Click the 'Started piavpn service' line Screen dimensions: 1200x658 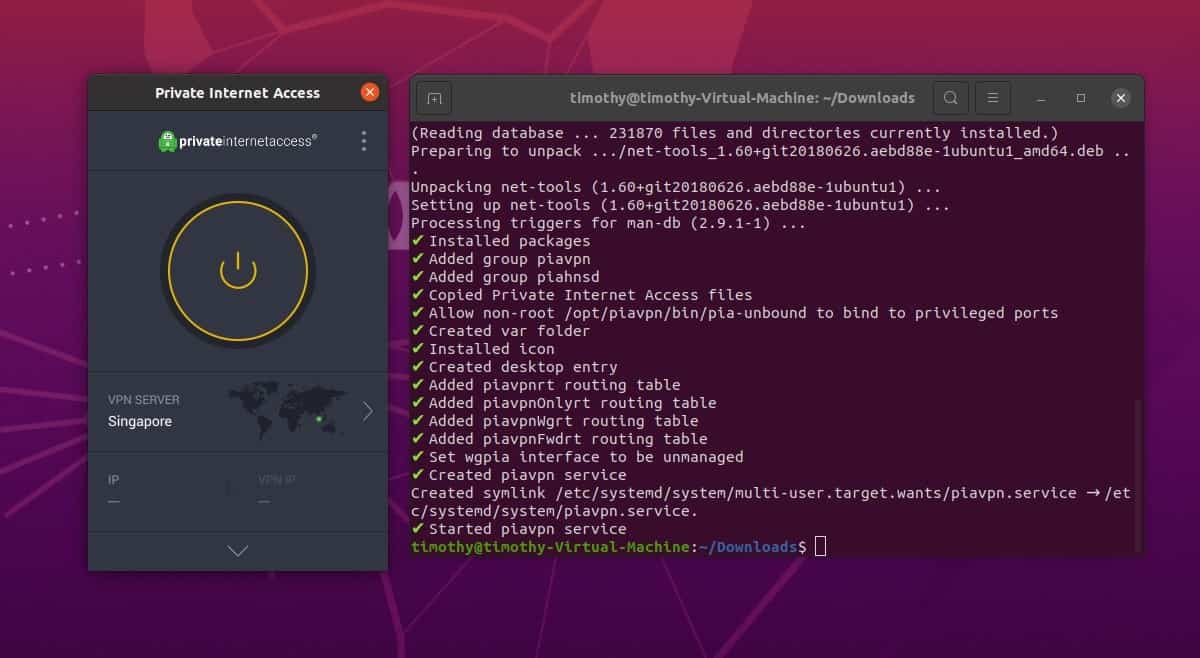[519, 528]
